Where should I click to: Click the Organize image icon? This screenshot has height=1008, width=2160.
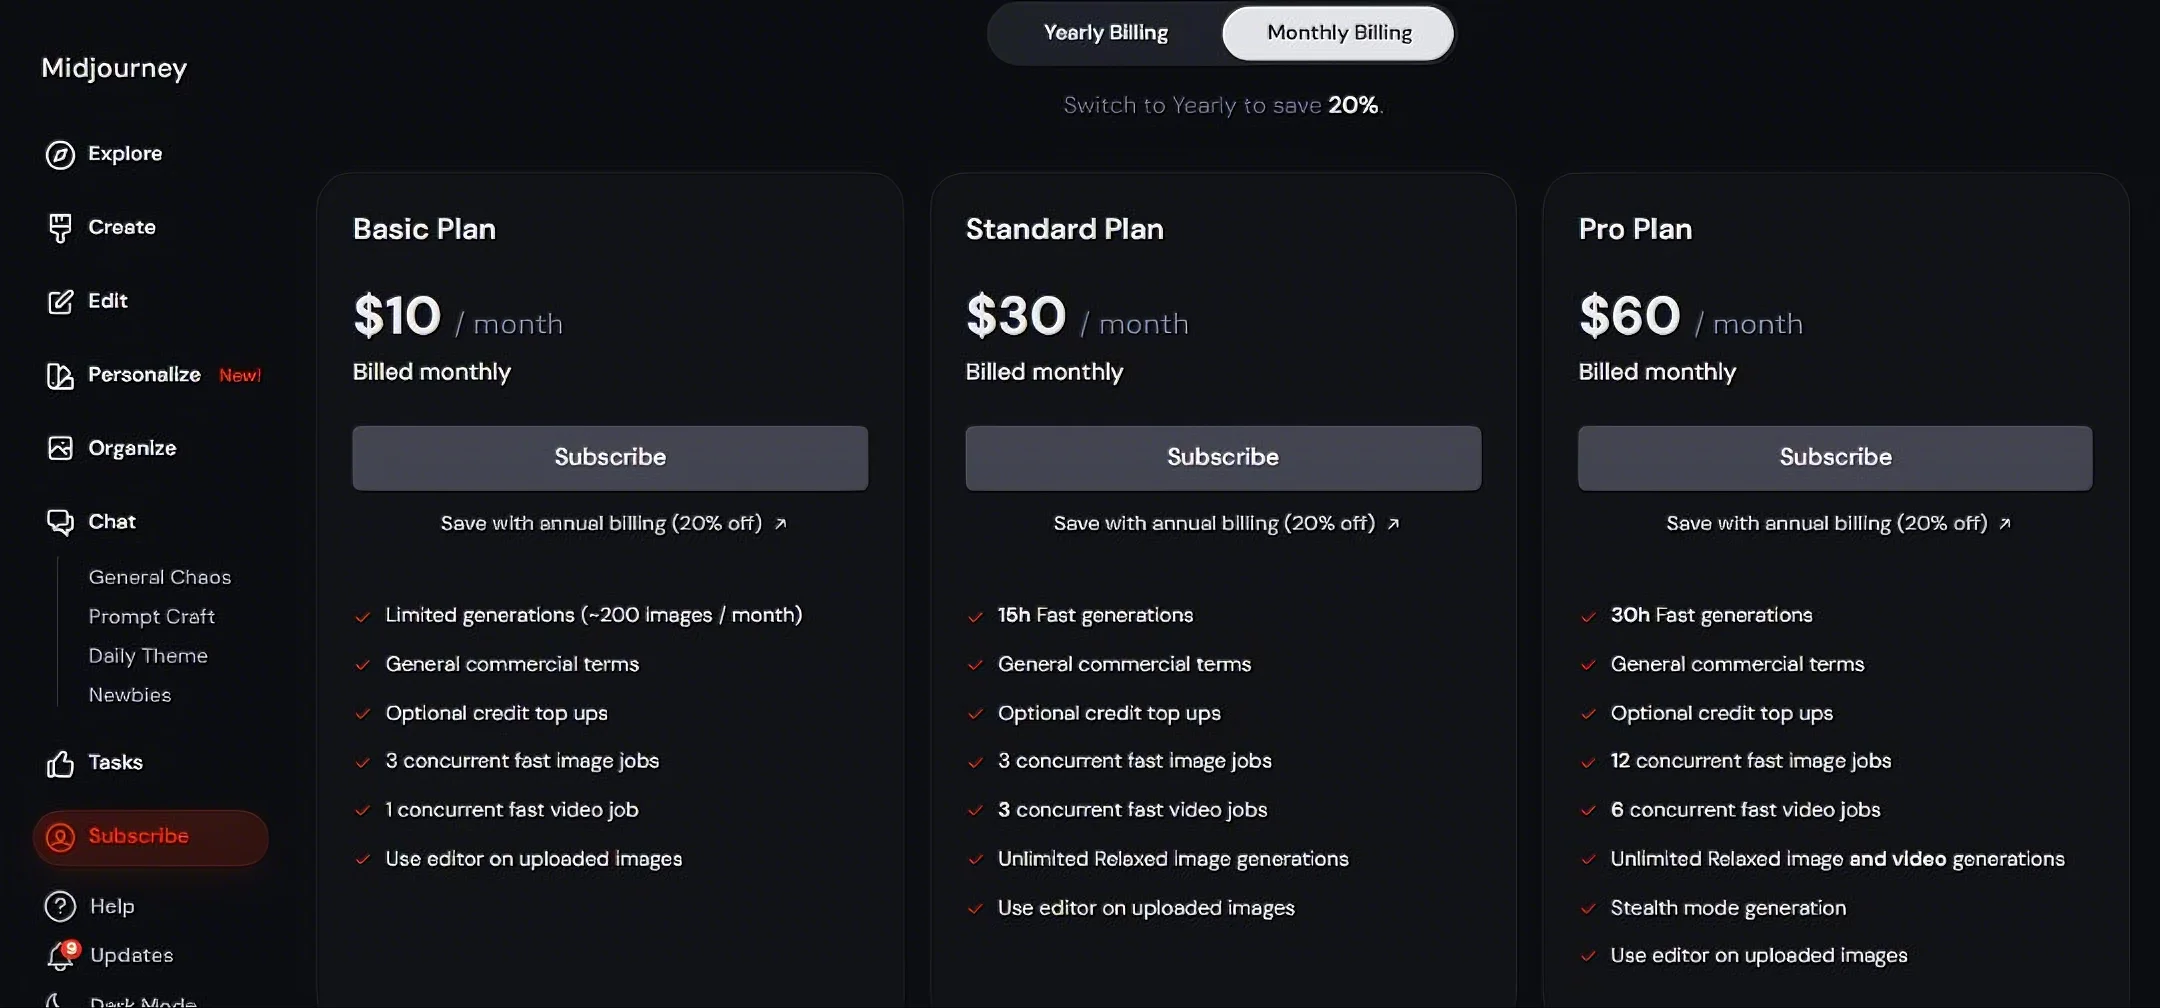[60, 448]
